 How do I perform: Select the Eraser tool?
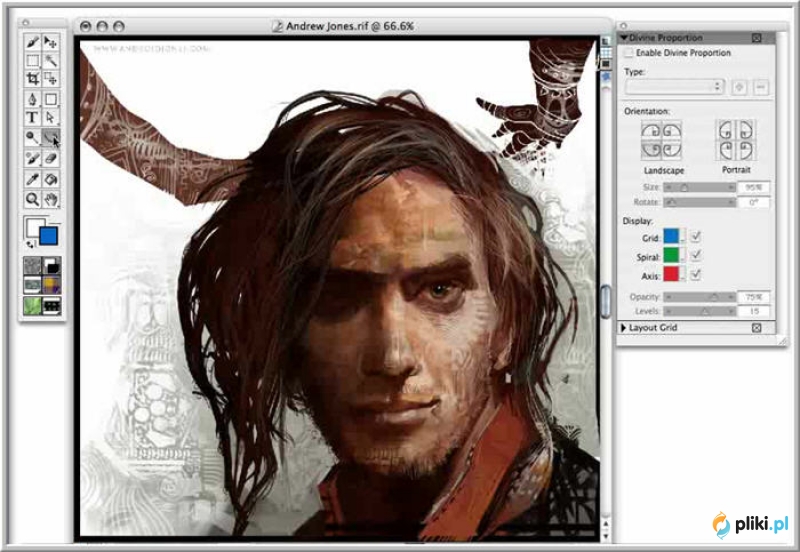(51, 159)
